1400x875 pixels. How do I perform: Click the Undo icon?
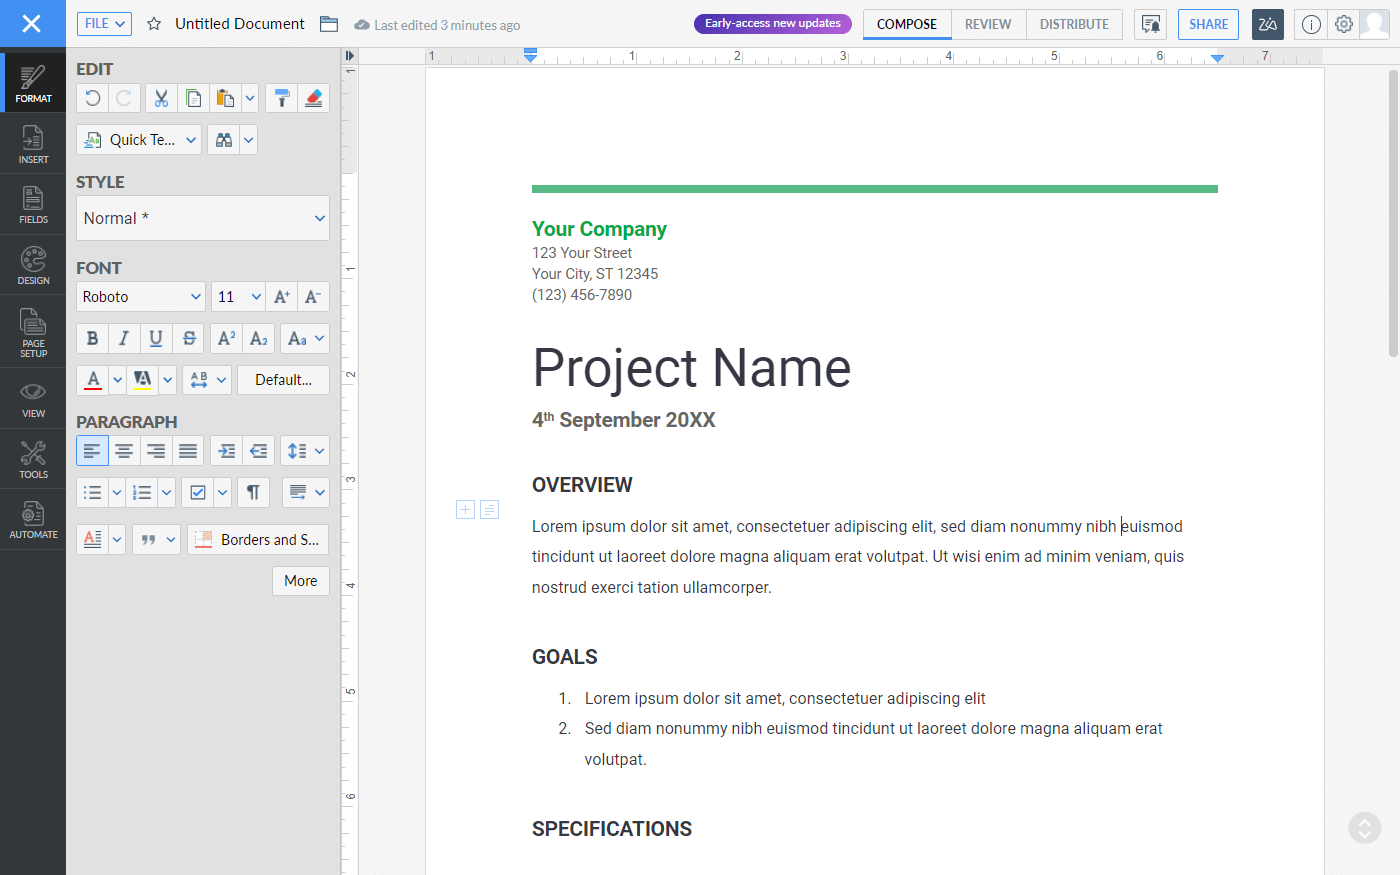pyautogui.click(x=93, y=98)
